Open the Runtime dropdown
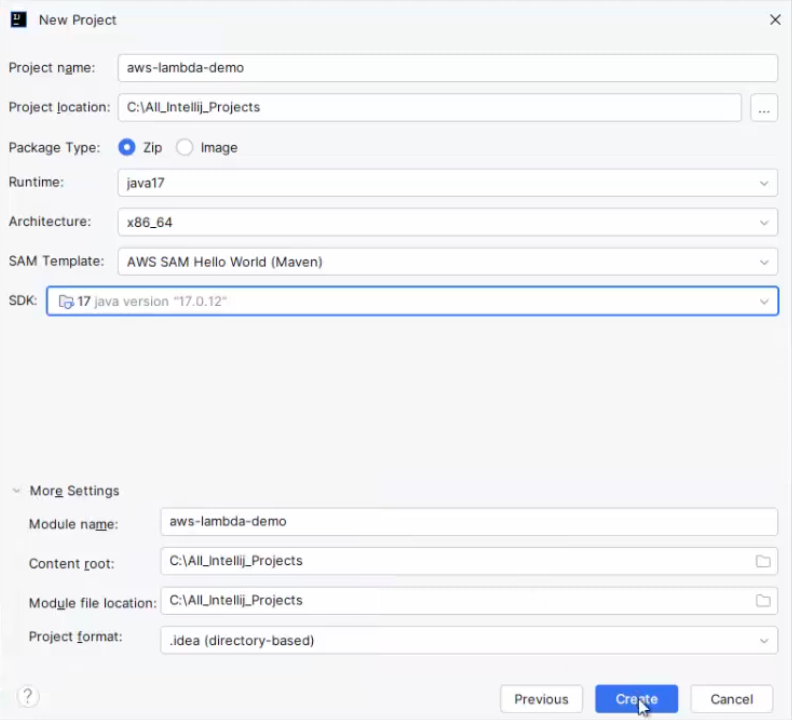The height and width of the screenshot is (720, 792). point(448,183)
